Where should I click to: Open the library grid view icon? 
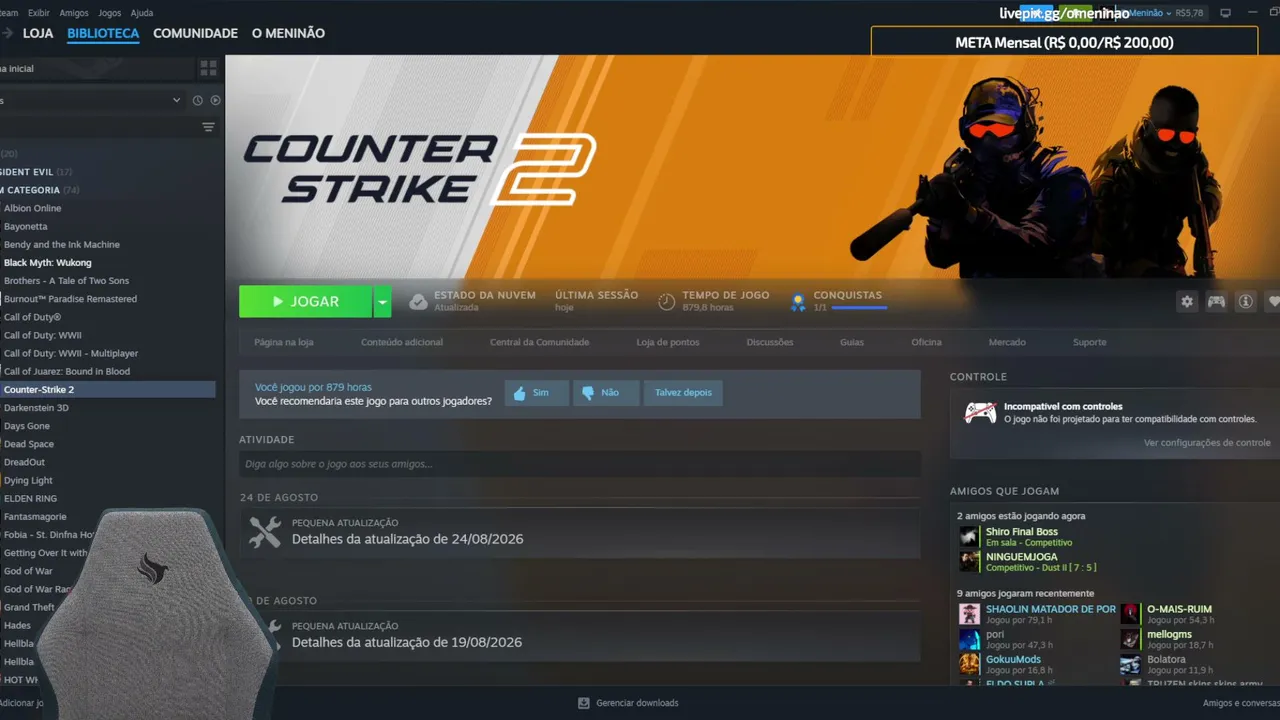[208, 68]
